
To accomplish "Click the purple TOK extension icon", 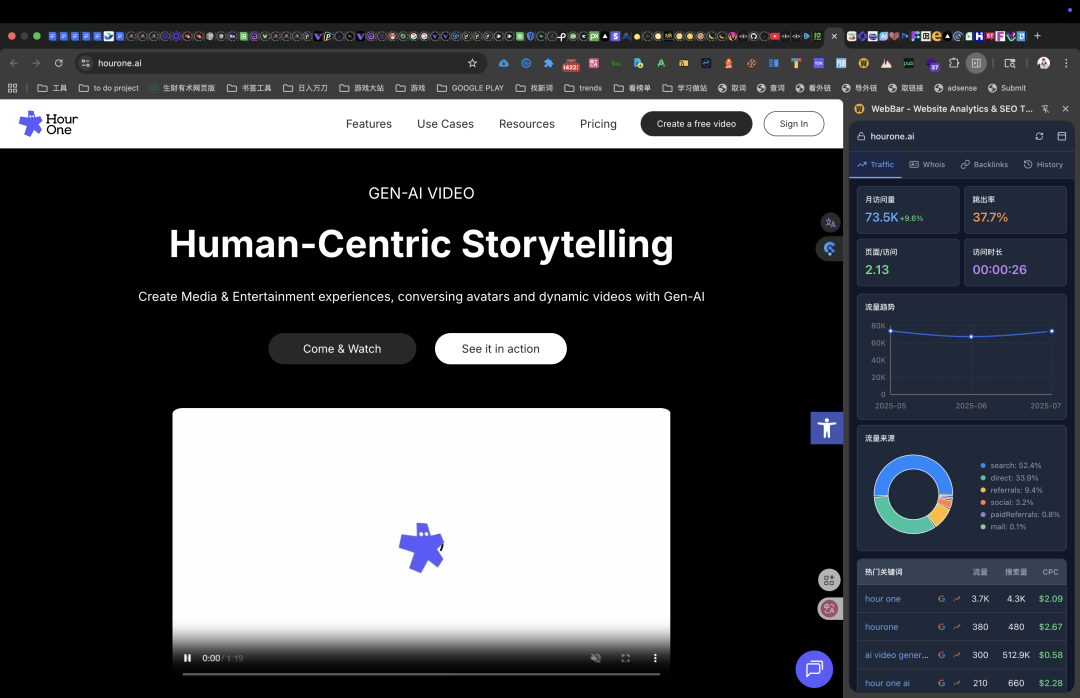I will 818,63.
